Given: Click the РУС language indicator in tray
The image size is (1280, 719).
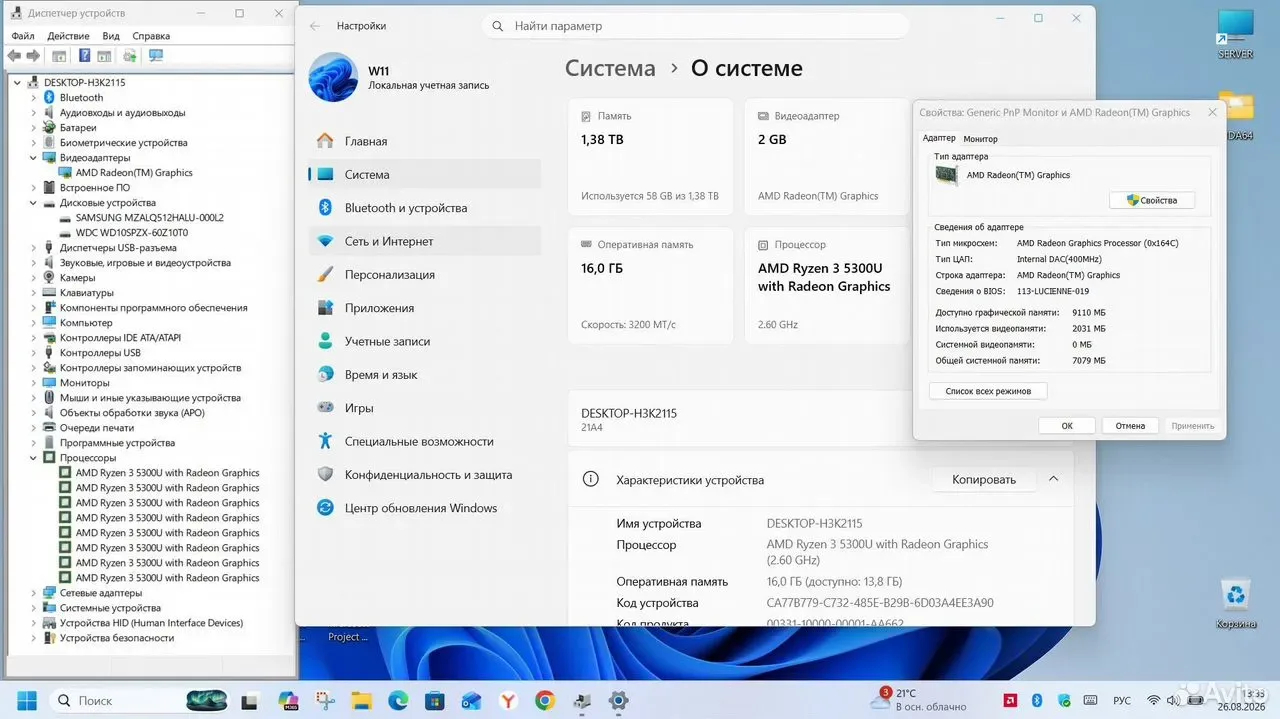Looking at the screenshot, I should [1122, 700].
